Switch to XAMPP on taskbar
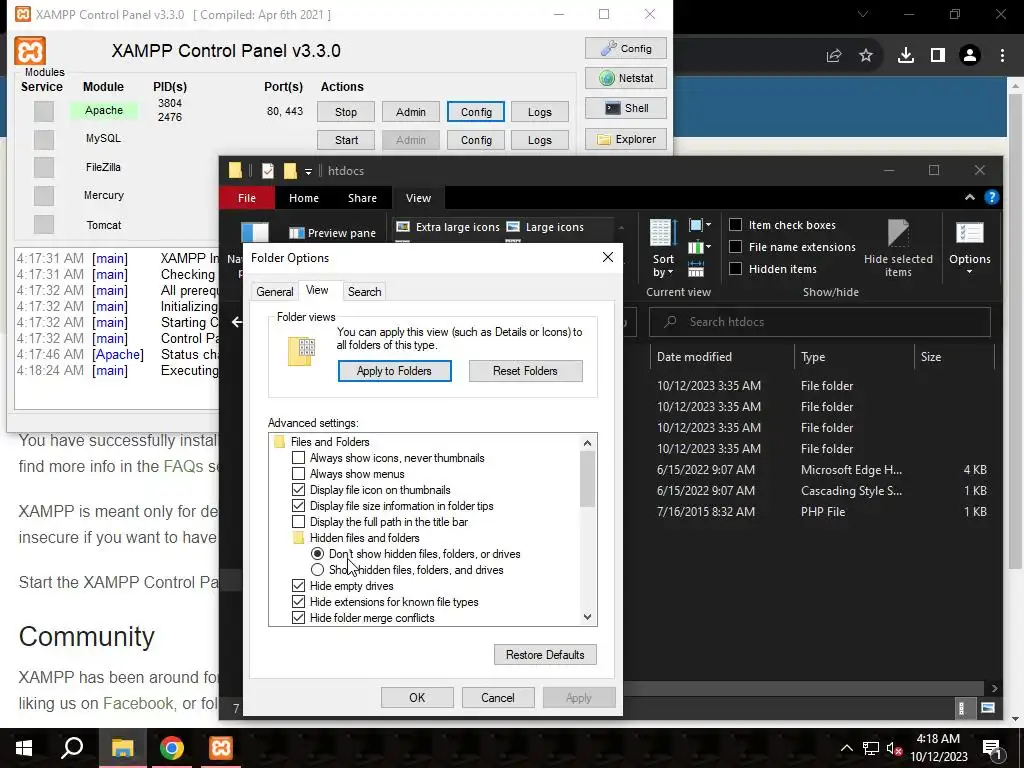 click(x=221, y=748)
